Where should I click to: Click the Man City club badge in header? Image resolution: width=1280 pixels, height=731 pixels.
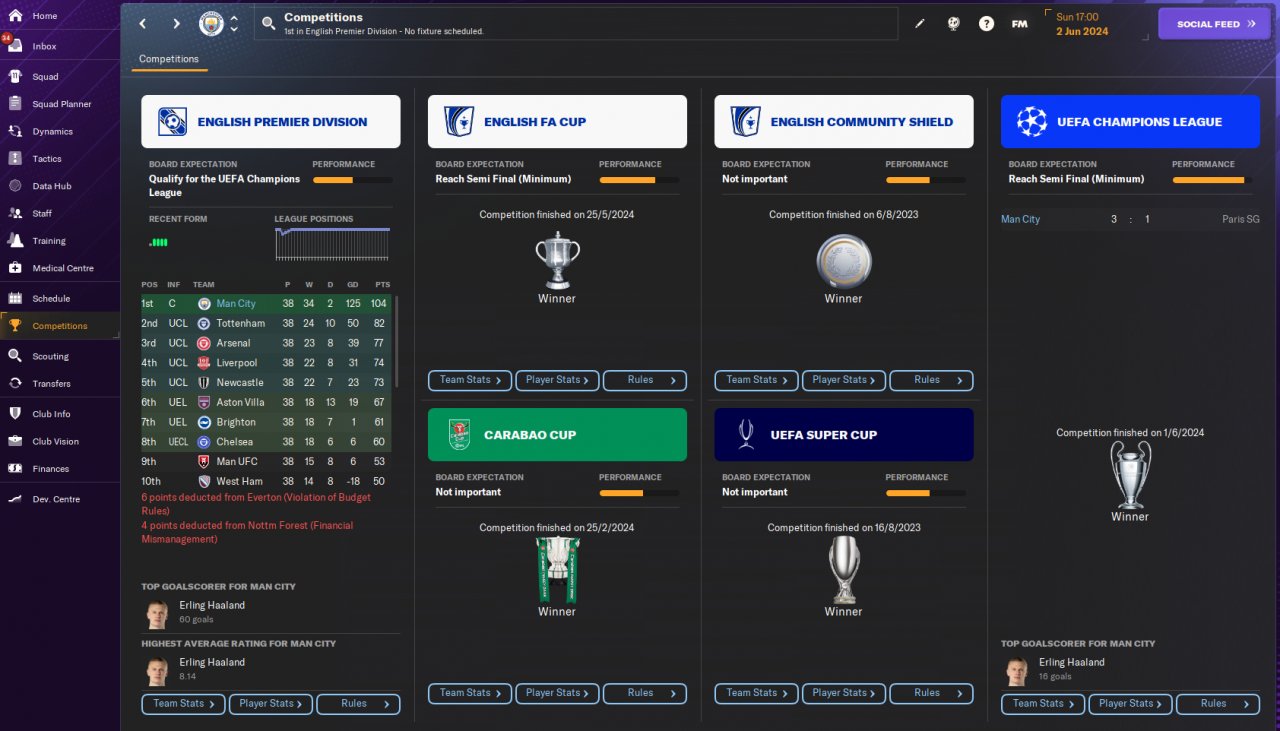tap(211, 23)
